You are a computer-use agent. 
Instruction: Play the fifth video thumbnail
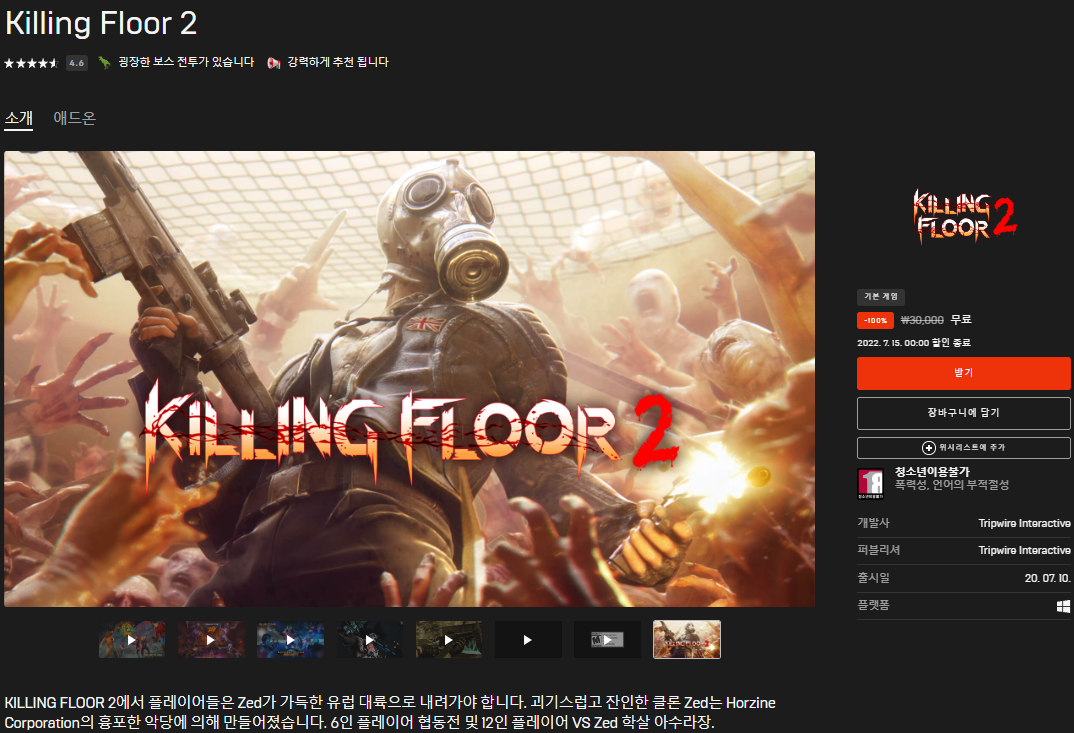pyautogui.click(x=449, y=640)
